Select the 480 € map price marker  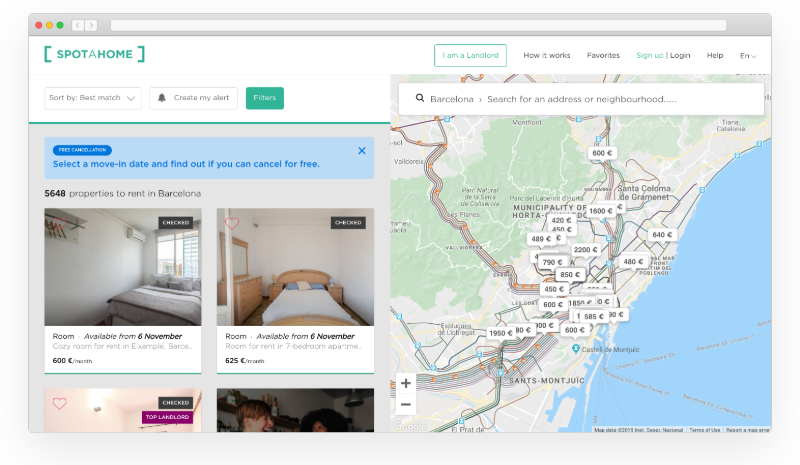[633, 262]
